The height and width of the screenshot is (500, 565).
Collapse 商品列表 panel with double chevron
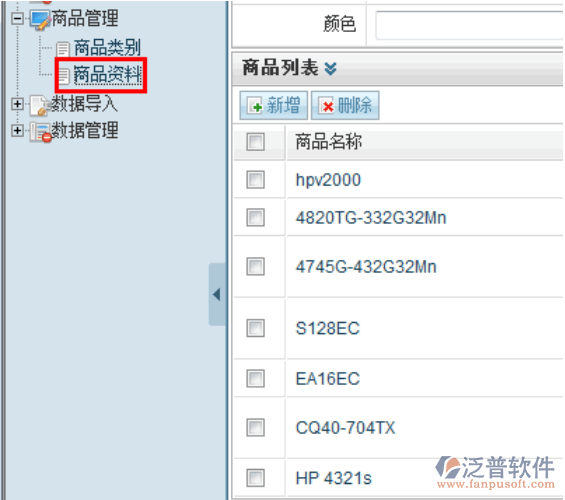click(x=330, y=68)
